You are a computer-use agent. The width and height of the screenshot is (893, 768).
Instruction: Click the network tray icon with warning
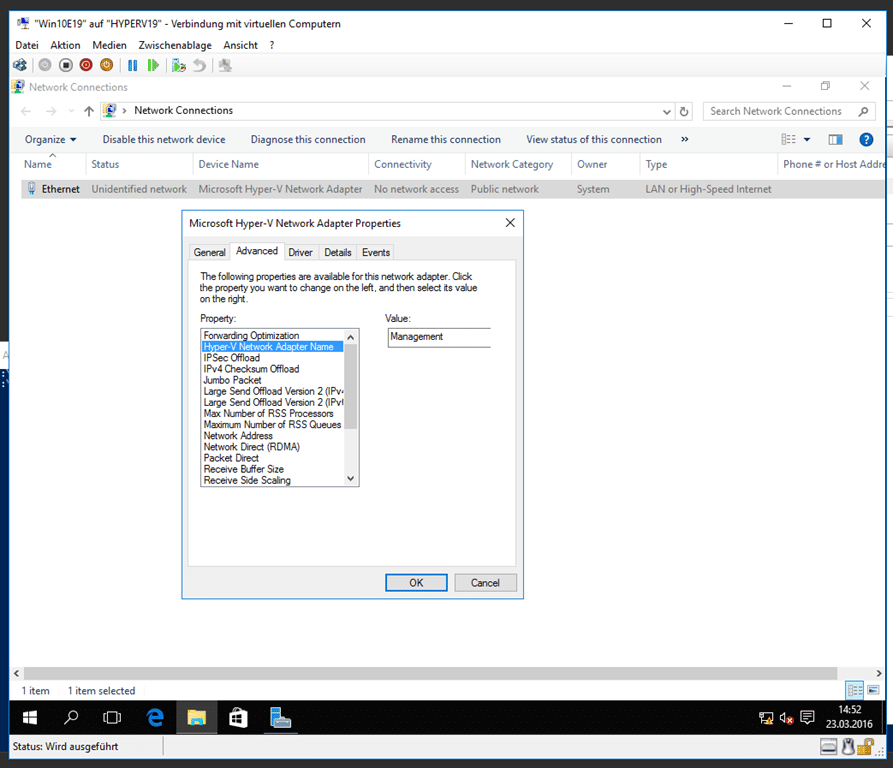tap(766, 718)
